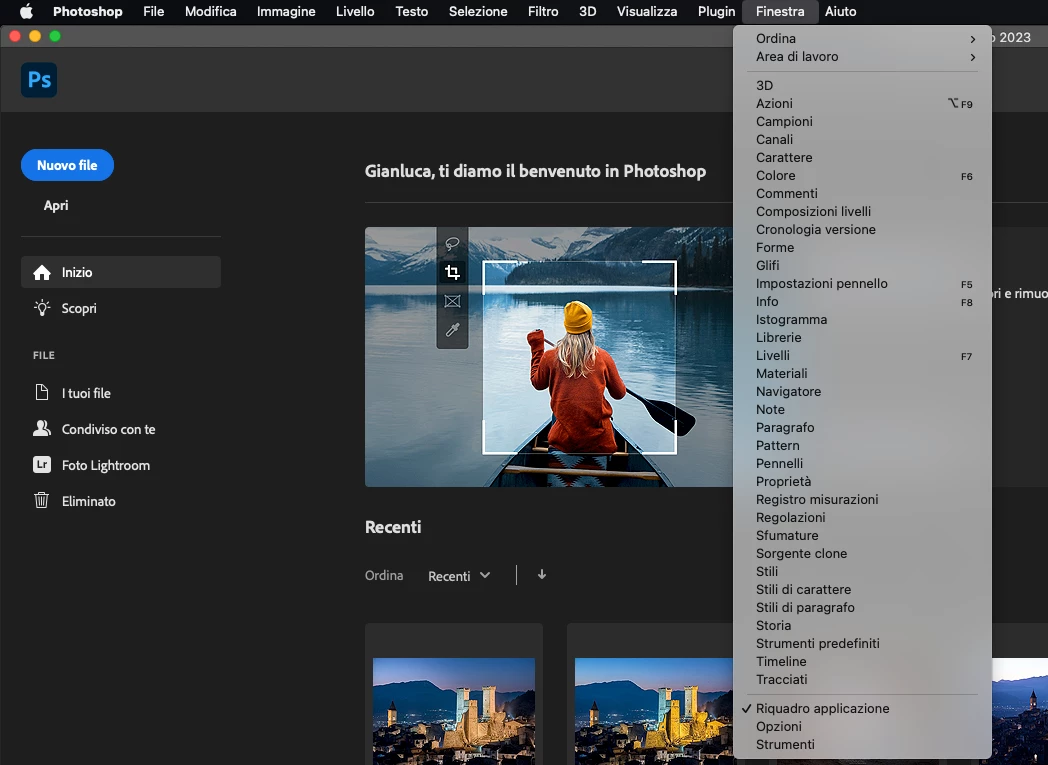
Task: Open the Recenti sort dropdown
Action: pyautogui.click(x=459, y=576)
